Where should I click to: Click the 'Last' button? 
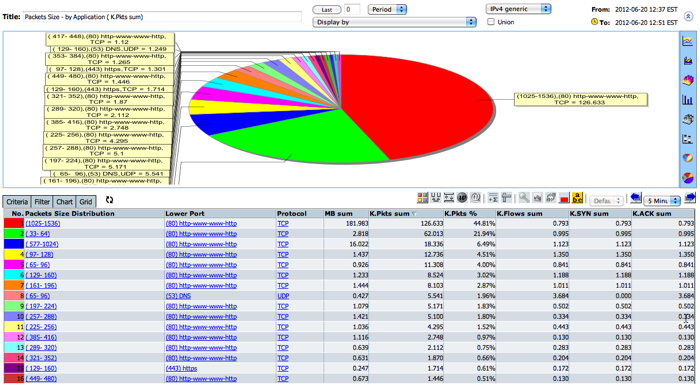[327, 9]
